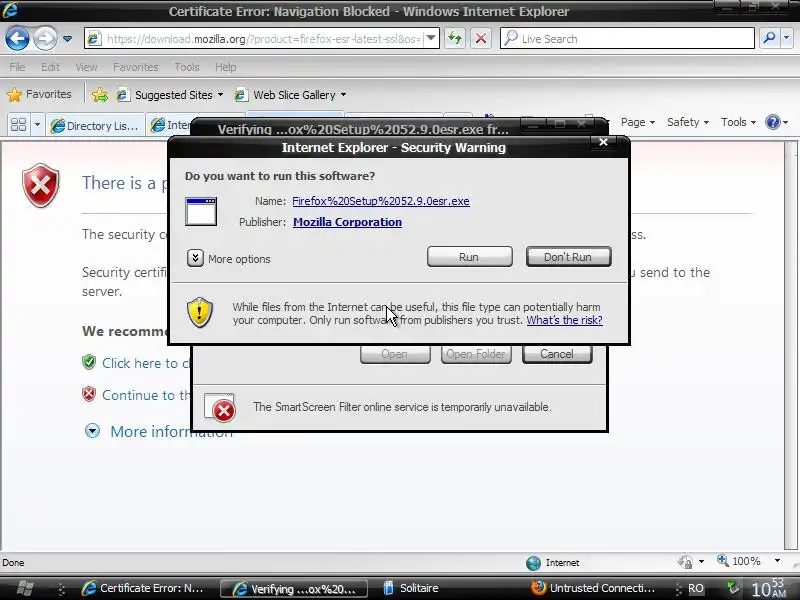Open the Page command bar menu
The height and width of the screenshot is (600, 800).
point(637,122)
